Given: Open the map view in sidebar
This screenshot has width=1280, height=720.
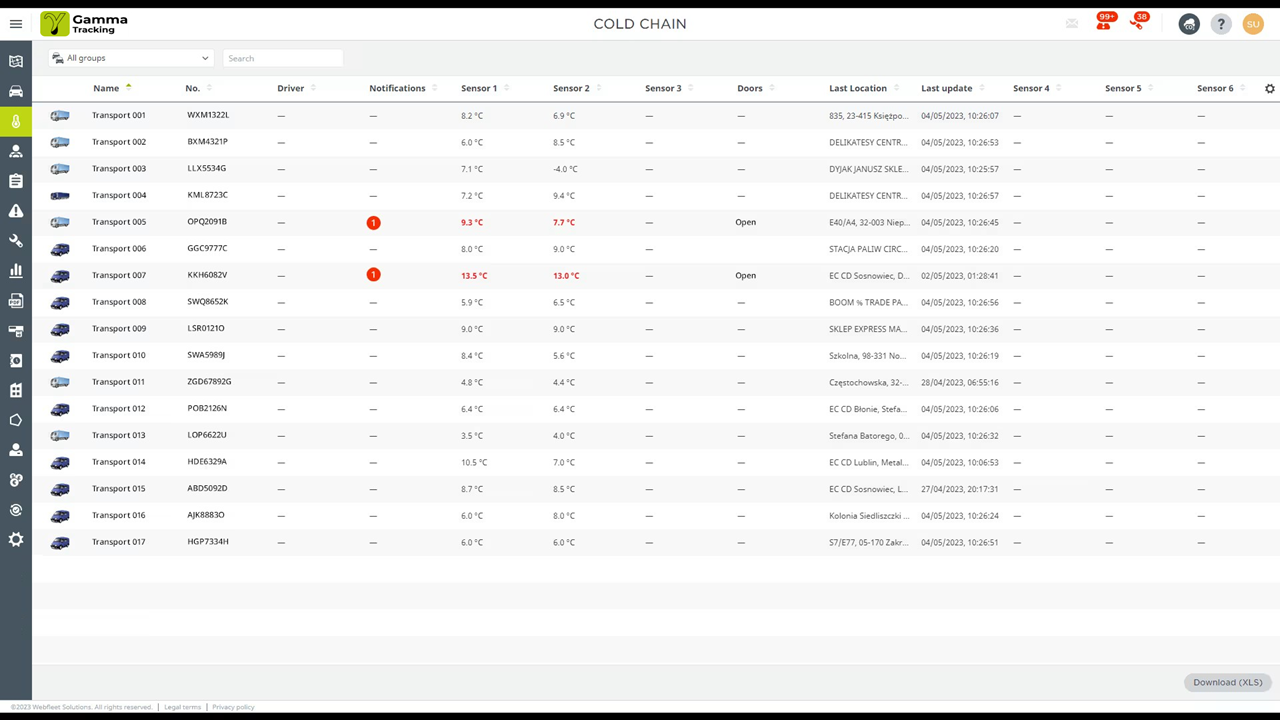Looking at the screenshot, I should (x=16, y=62).
